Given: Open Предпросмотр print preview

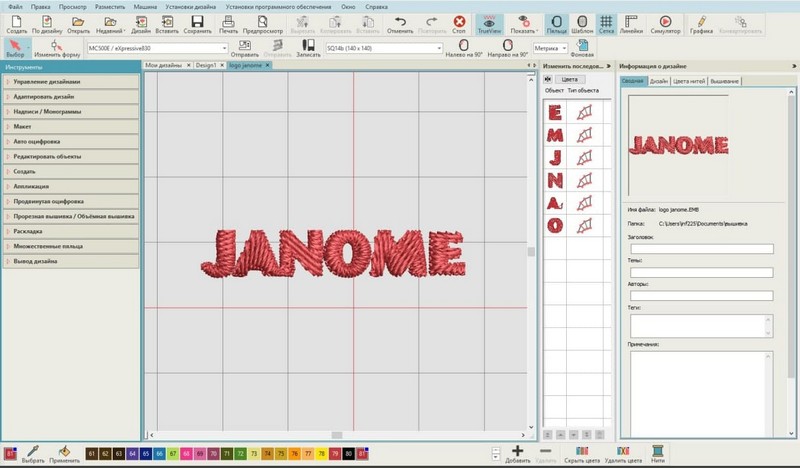Looking at the screenshot, I should coord(262,24).
